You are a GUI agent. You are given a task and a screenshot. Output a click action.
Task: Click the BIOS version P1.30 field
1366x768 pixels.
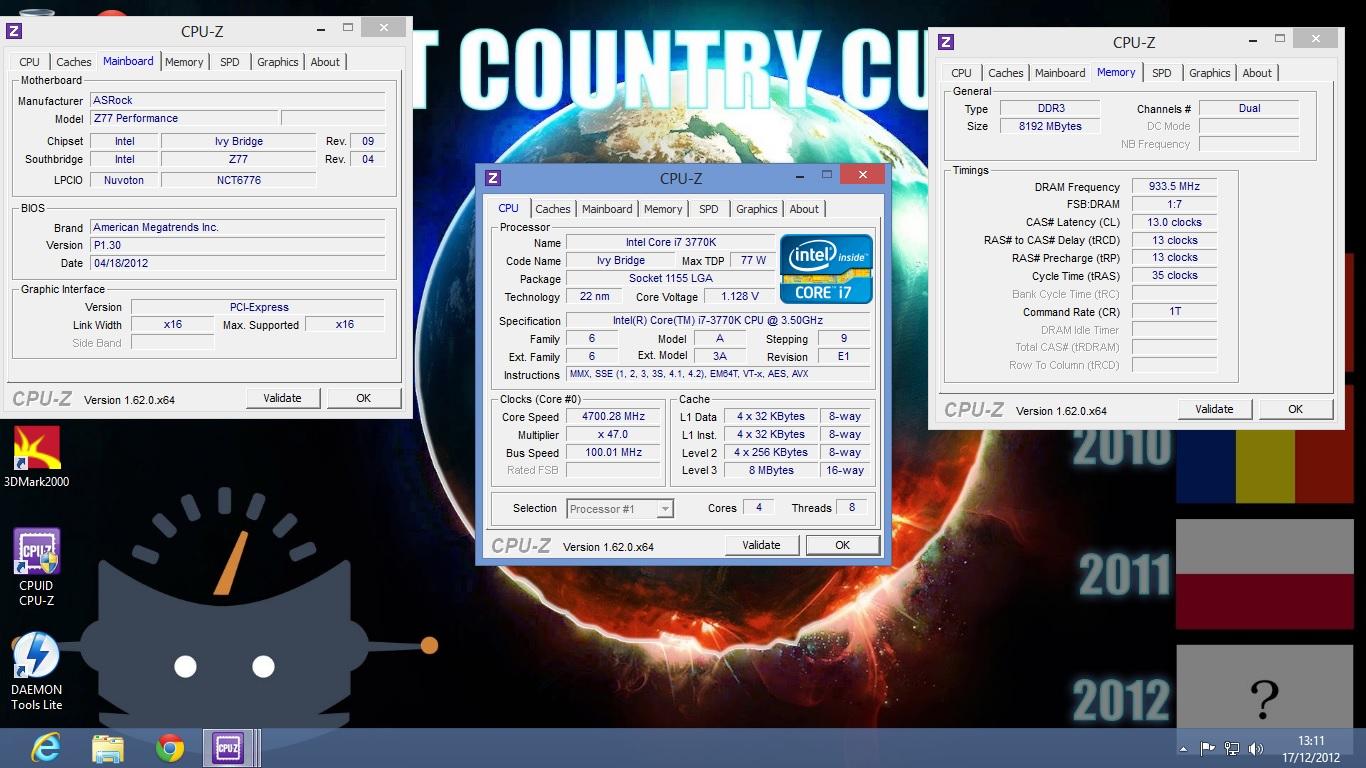coord(238,245)
